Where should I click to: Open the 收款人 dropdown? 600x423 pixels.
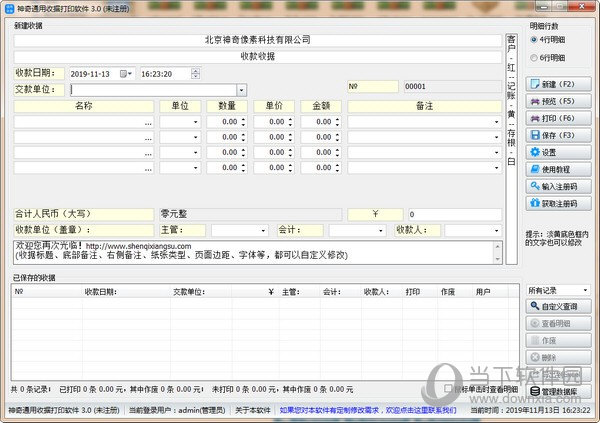coord(496,230)
